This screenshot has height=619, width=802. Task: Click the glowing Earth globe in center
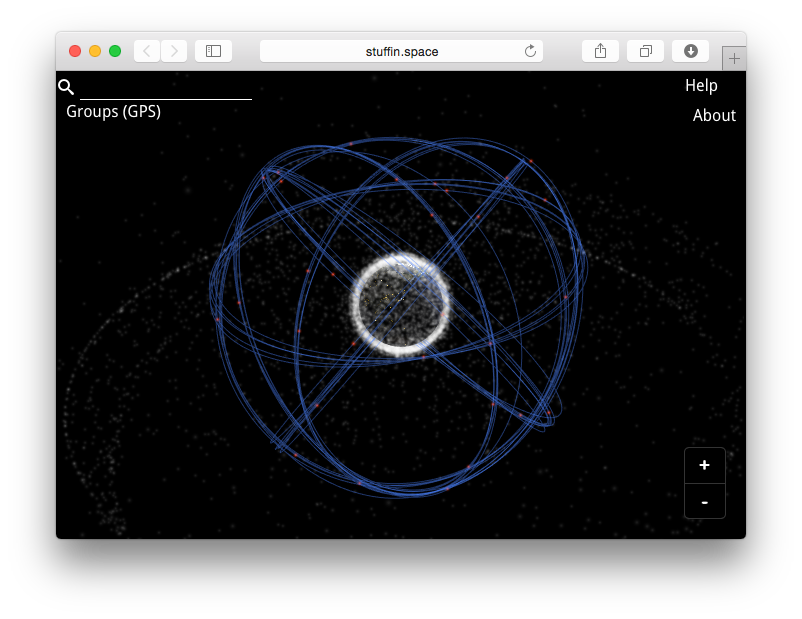tap(400, 305)
